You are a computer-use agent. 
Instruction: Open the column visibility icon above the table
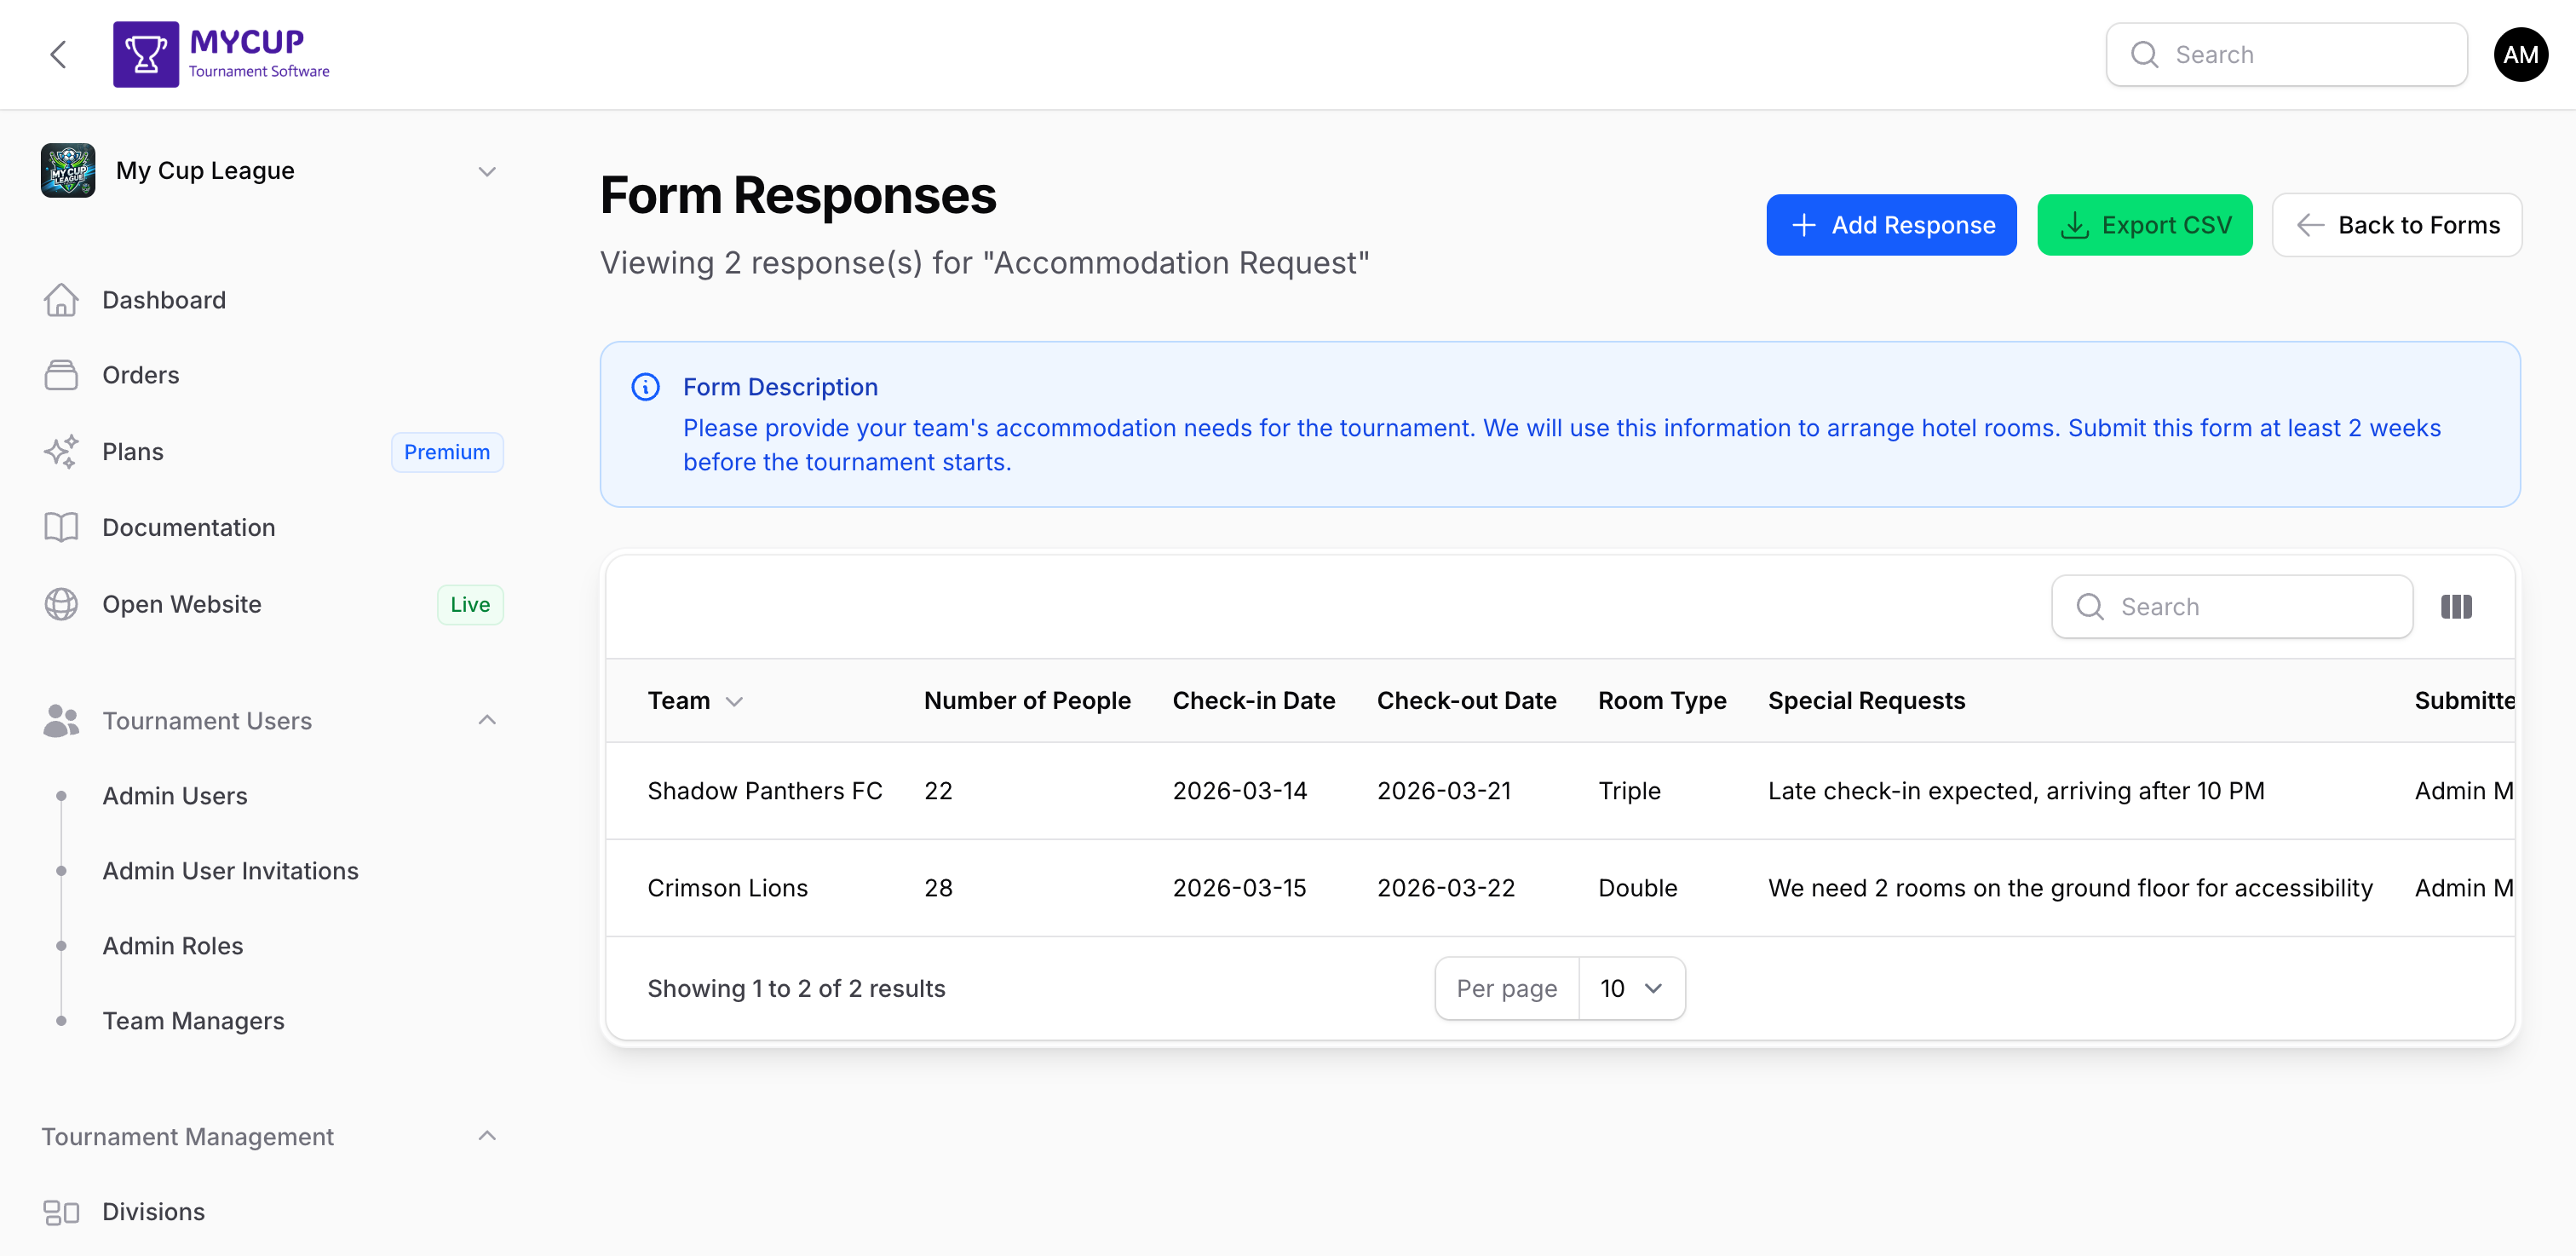[x=2457, y=606]
